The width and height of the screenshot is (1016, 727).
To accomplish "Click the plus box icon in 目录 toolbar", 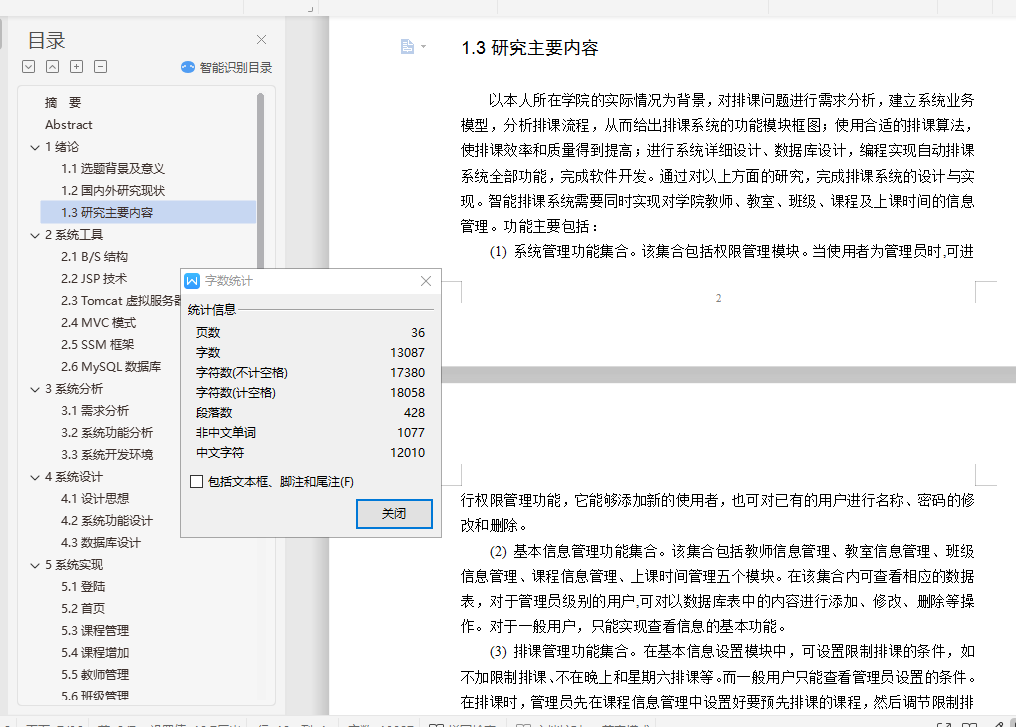I will coord(76,67).
